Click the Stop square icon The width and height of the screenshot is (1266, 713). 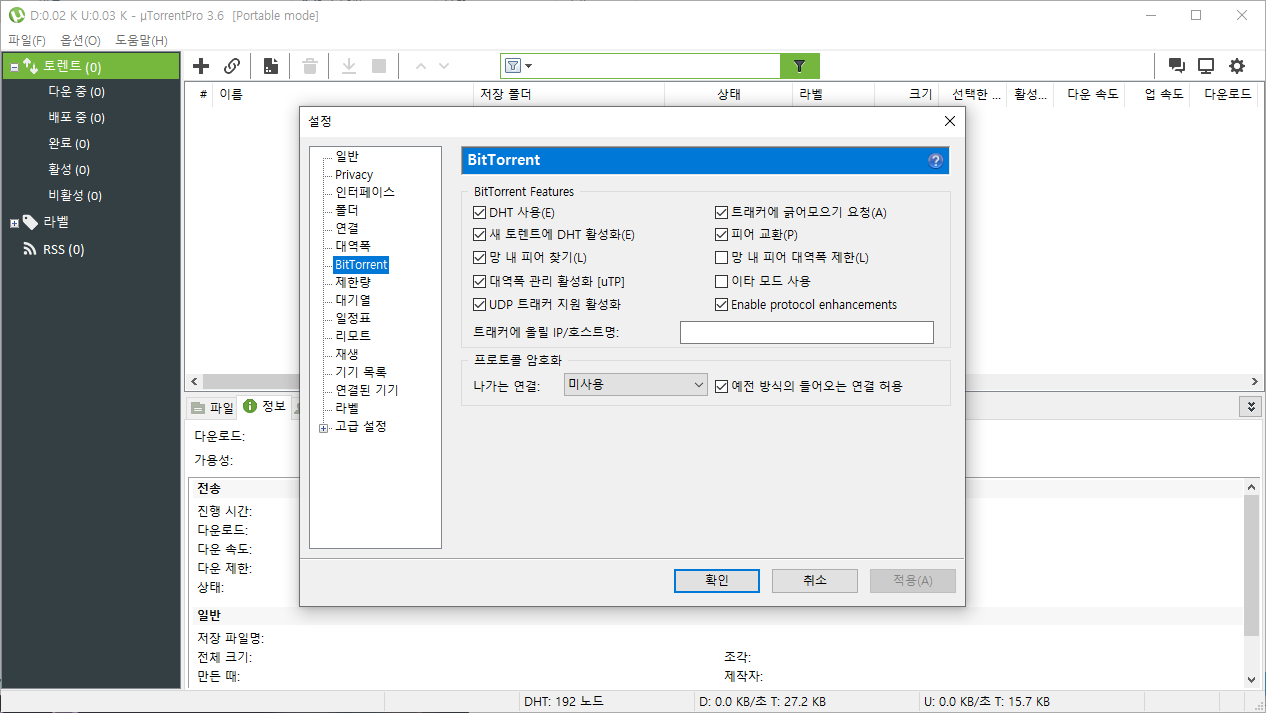tap(379, 66)
